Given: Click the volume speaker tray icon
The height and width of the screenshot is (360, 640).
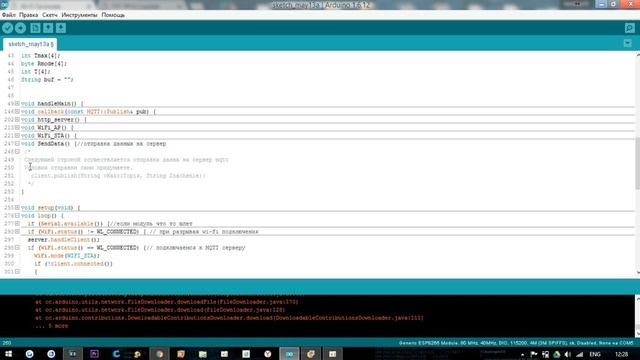Looking at the screenshot, I should (x=568, y=354).
